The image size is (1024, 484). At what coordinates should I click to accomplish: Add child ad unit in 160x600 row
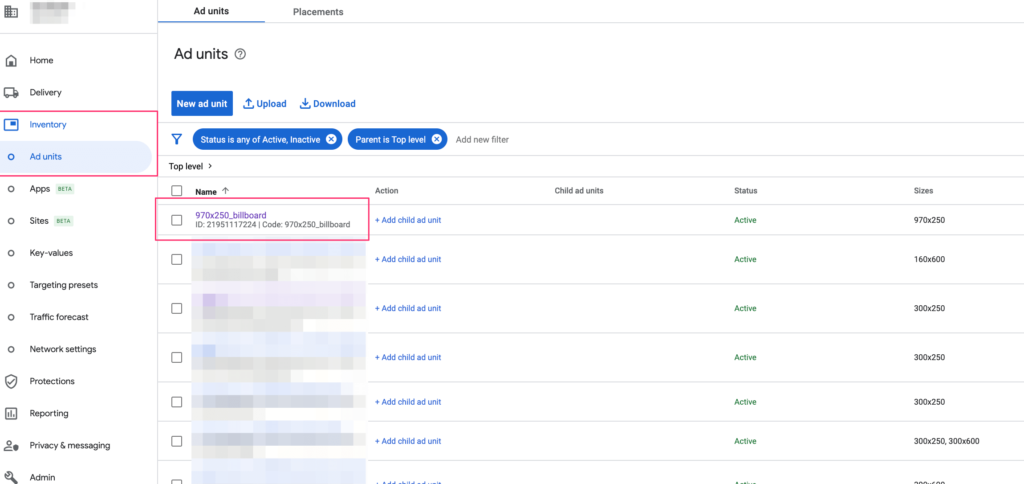(x=408, y=259)
